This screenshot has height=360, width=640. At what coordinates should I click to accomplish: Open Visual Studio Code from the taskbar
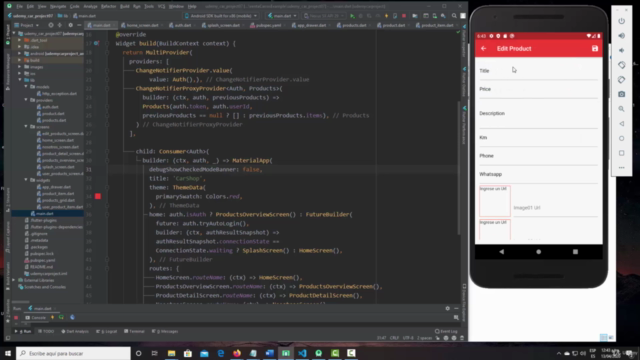(302, 353)
